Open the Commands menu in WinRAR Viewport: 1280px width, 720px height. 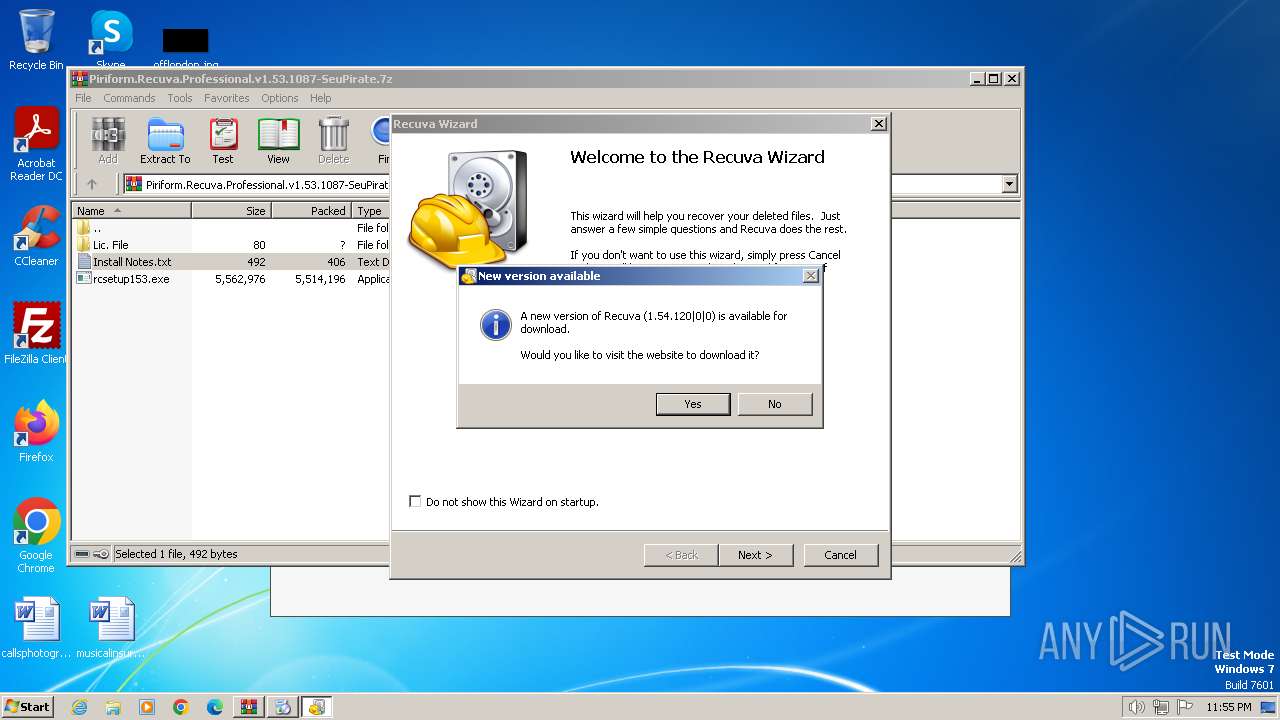click(129, 98)
